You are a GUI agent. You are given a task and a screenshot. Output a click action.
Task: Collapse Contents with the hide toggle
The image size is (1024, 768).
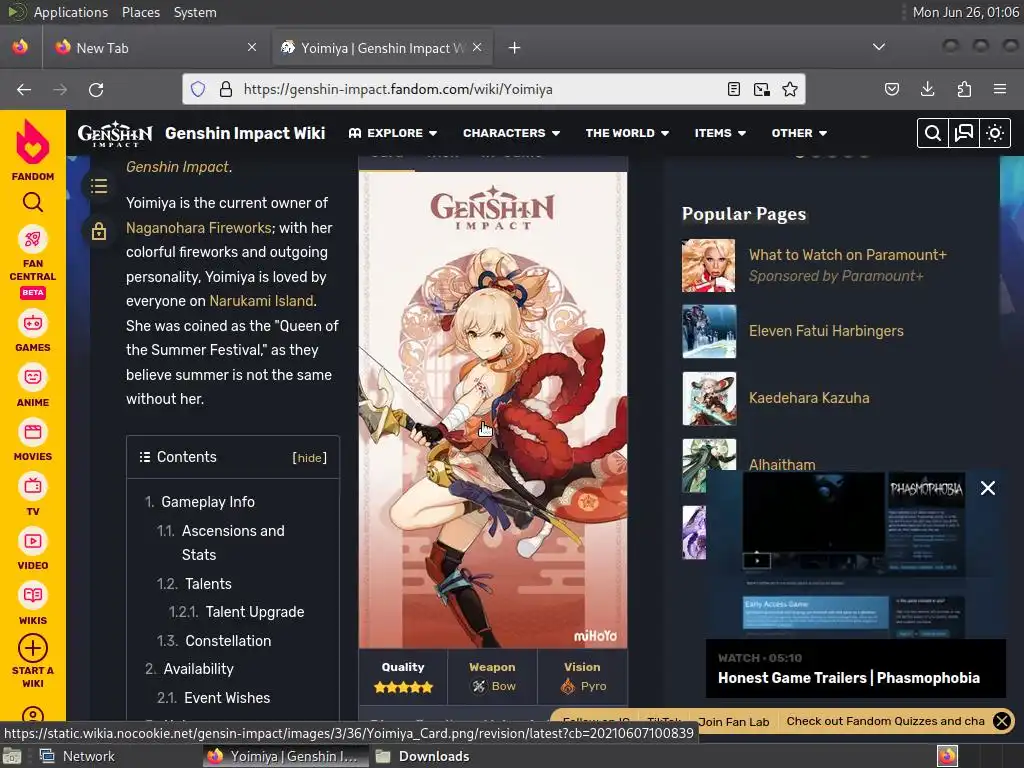click(310, 458)
